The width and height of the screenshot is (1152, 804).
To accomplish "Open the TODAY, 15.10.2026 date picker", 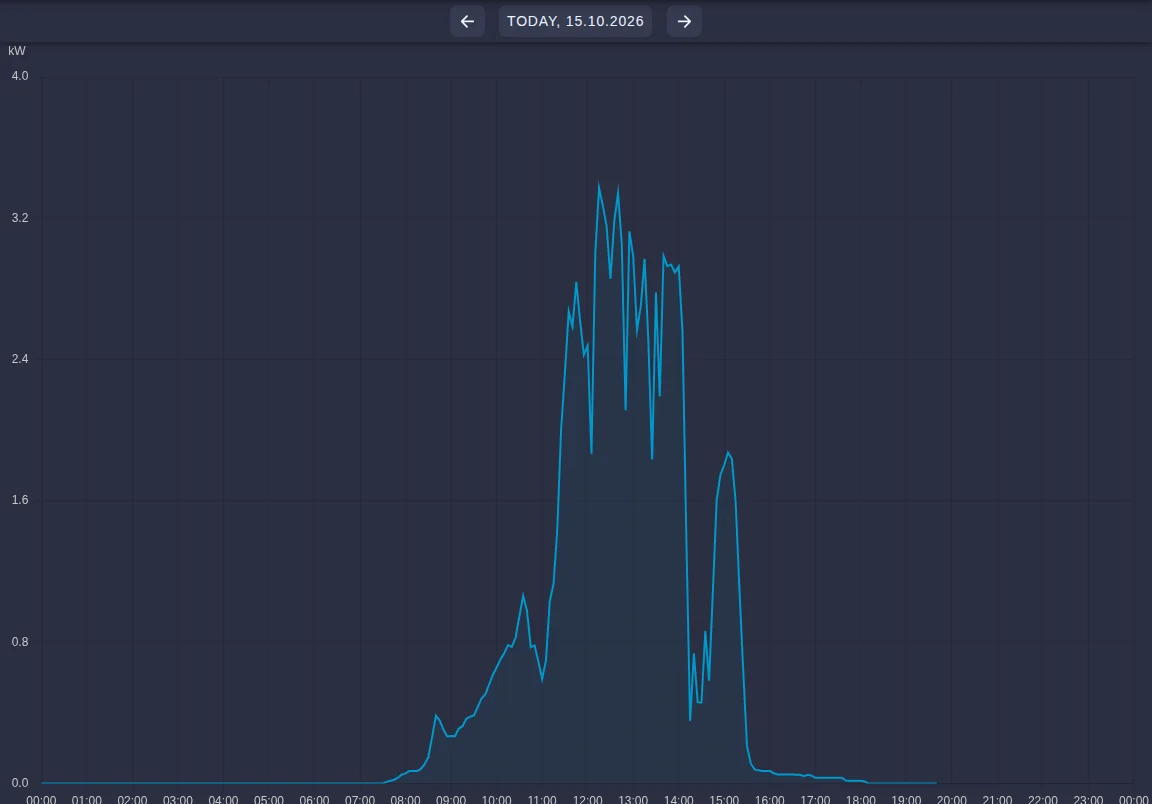I will click(x=575, y=21).
